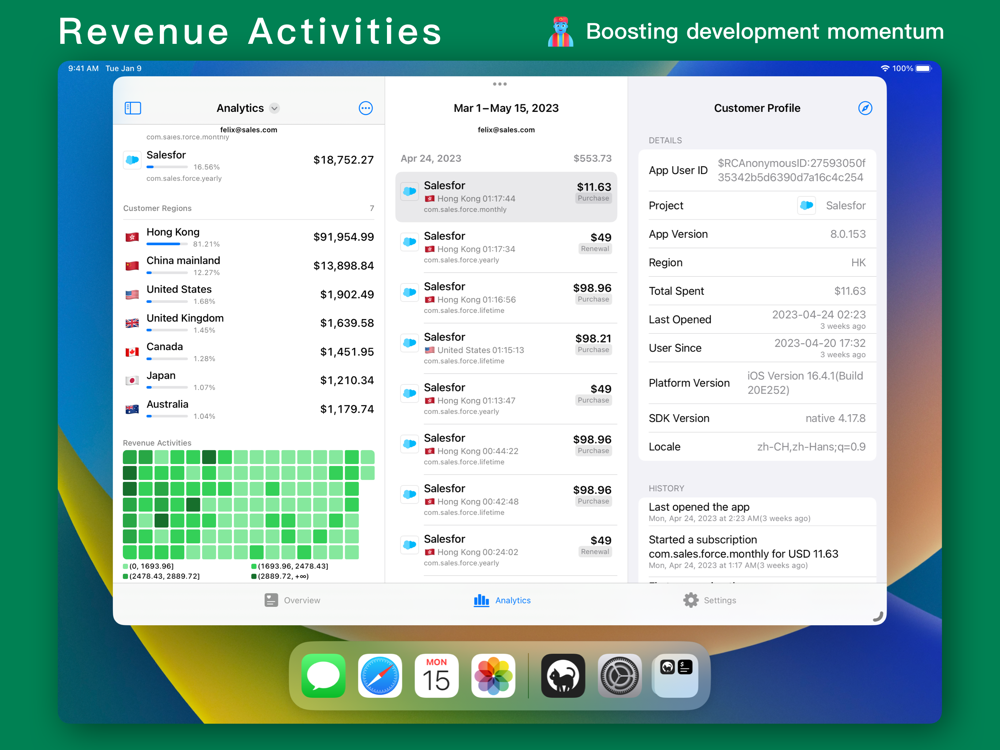Click the window resize corner handle
Viewport: 1000px width, 750px height.
(878, 616)
